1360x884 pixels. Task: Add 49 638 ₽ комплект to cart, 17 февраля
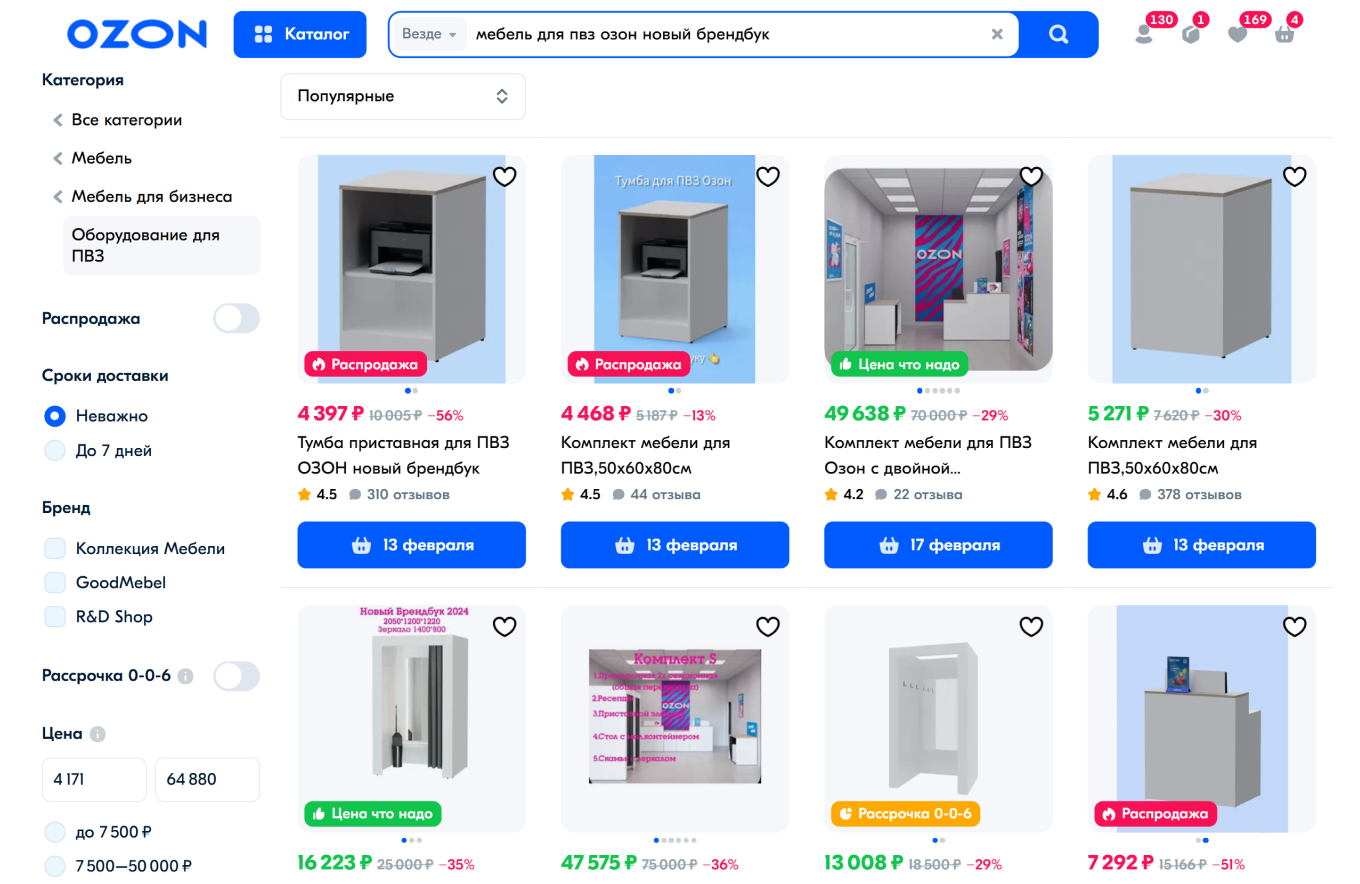click(x=938, y=545)
